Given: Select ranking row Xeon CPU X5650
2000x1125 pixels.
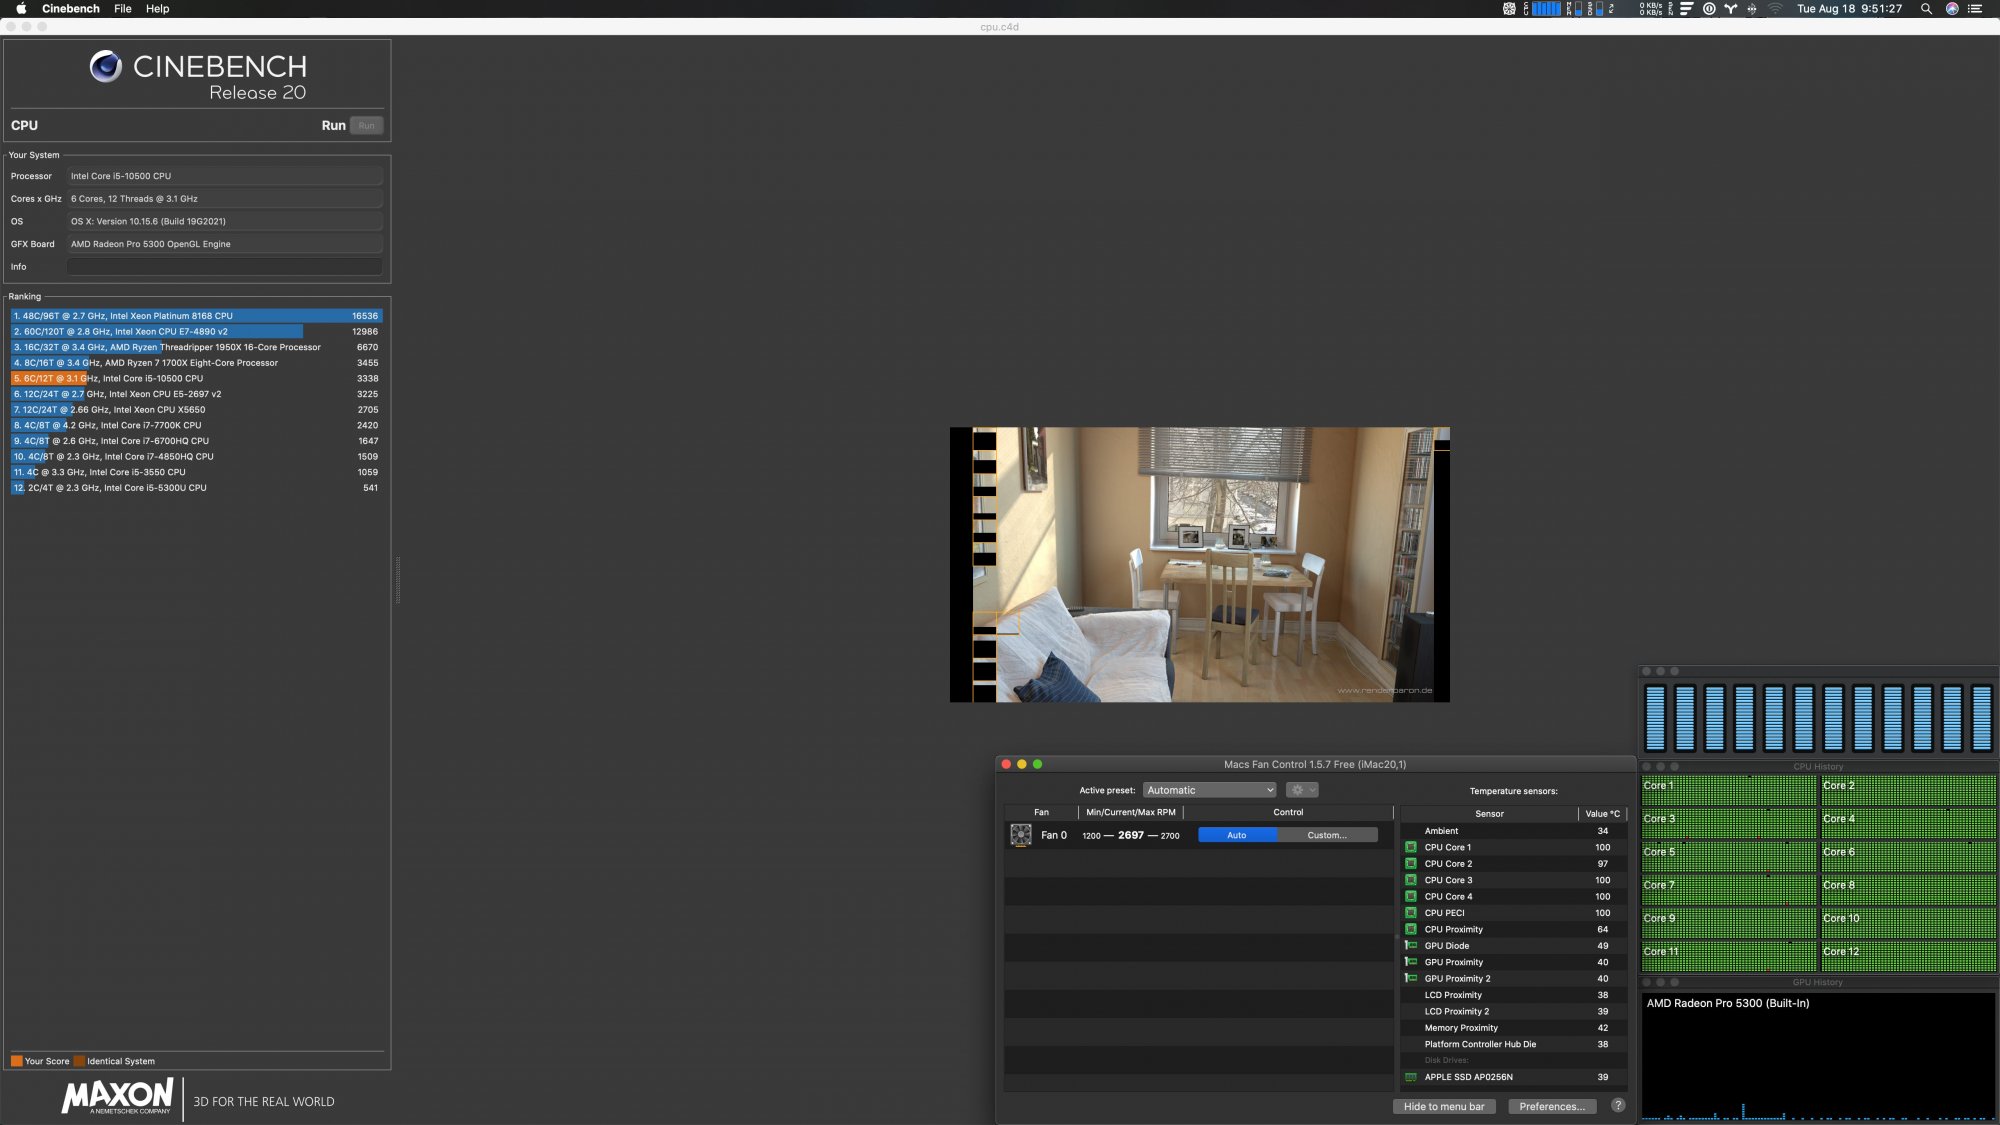Looking at the screenshot, I should (x=196, y=410).
